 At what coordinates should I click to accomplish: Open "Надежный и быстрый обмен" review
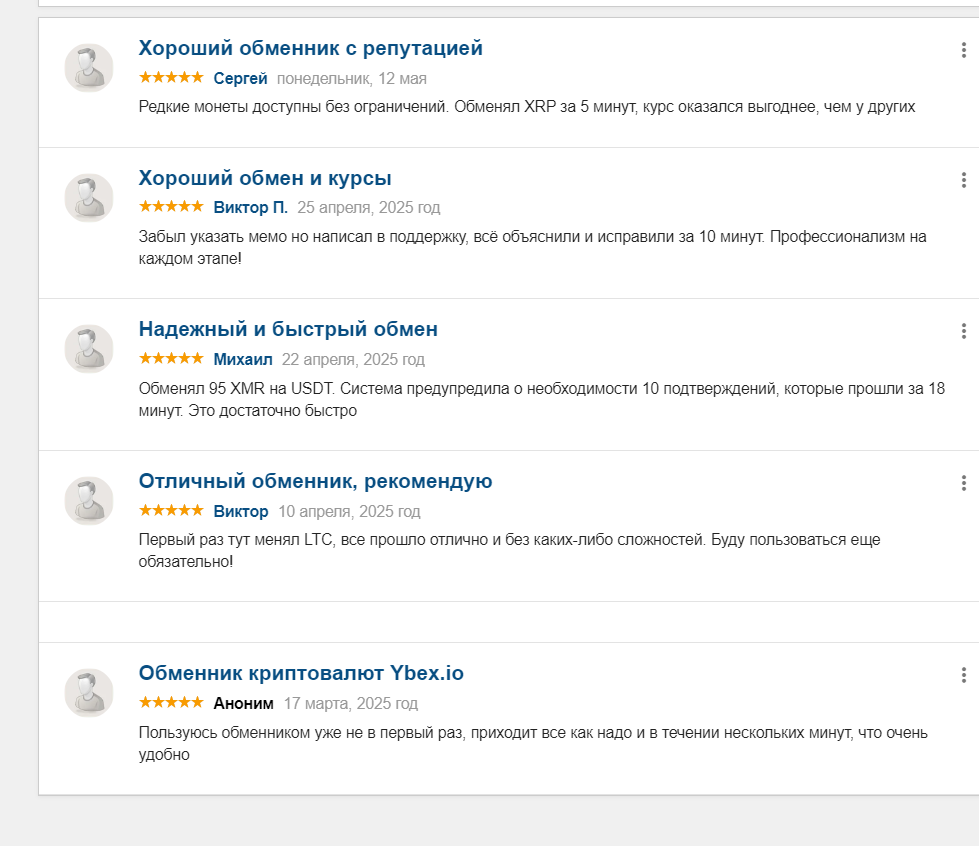pos(288,329)
